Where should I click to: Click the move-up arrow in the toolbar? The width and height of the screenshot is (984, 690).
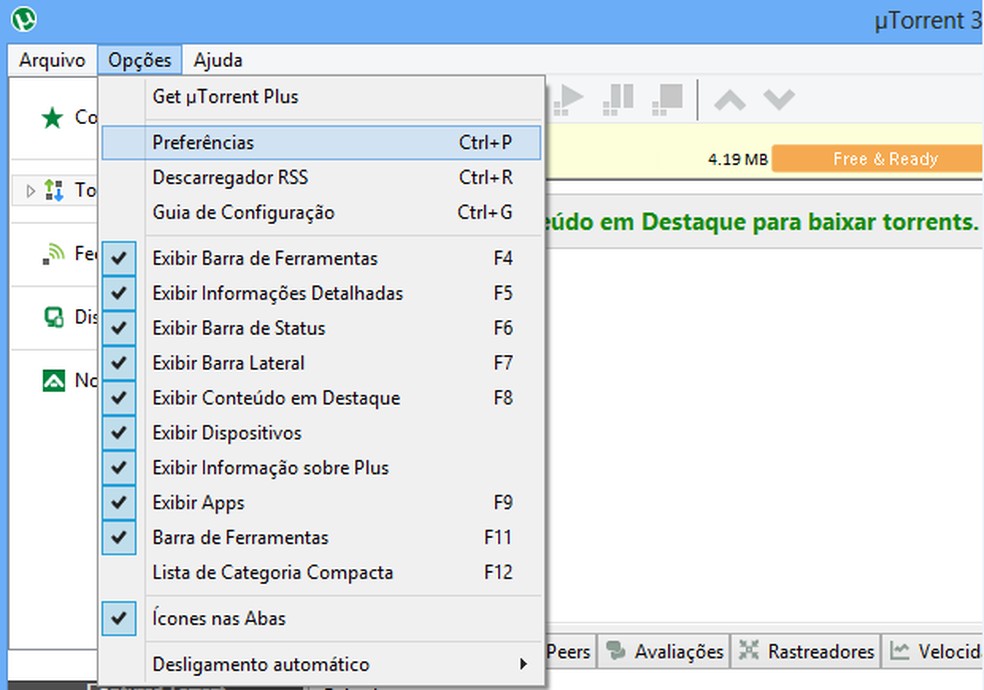(x=729, y=99)
